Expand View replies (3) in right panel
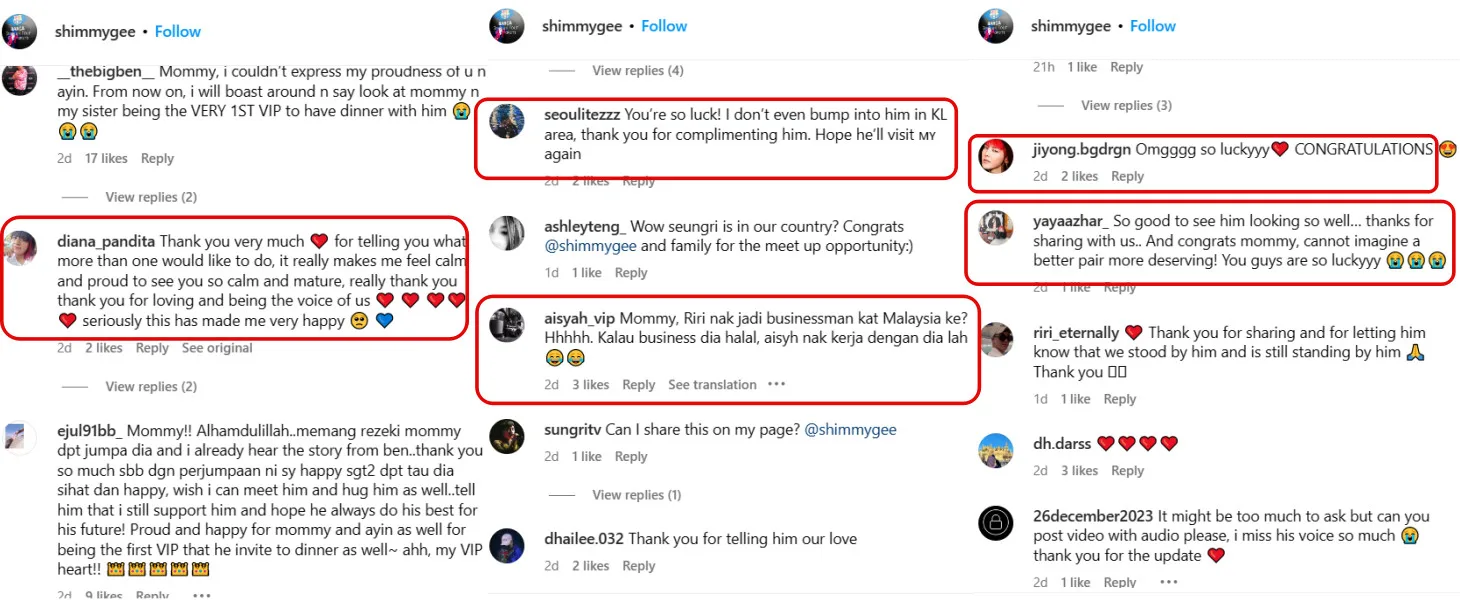This screenshot has width=1460, height=600. pyautogui.click(x=1126, y=105)
